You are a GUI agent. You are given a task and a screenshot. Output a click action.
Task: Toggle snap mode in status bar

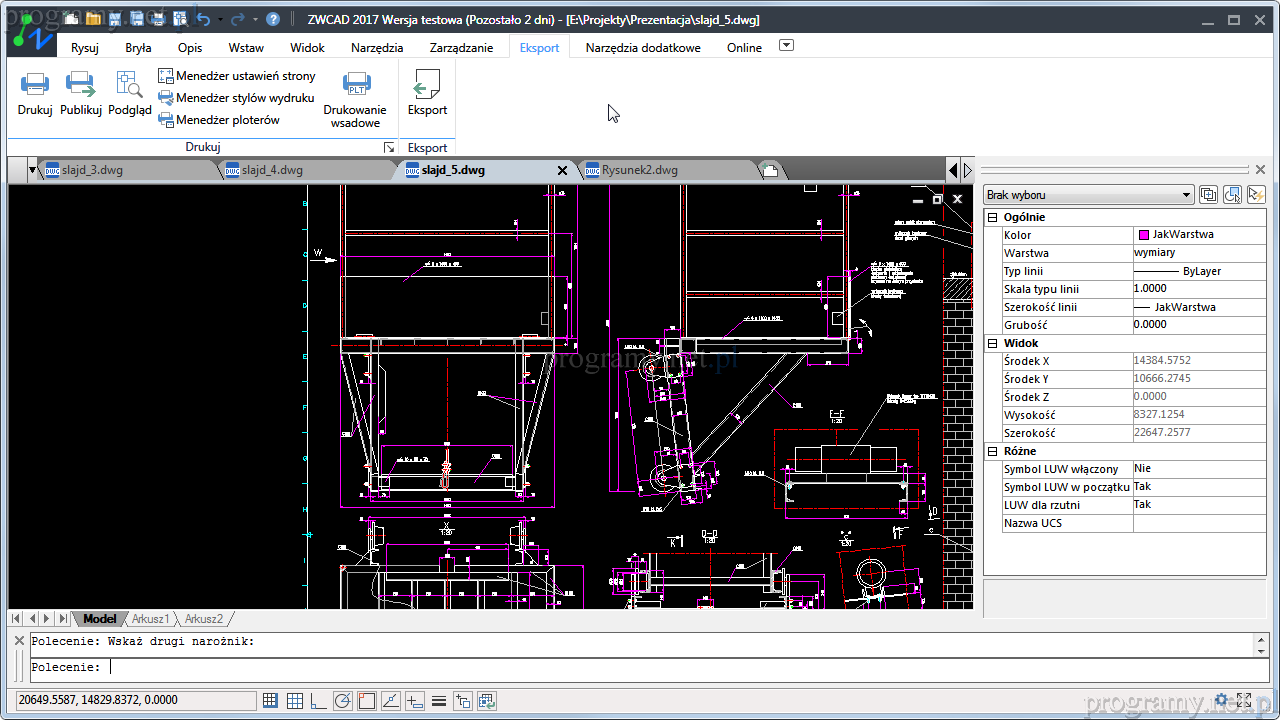coord(271,701)
